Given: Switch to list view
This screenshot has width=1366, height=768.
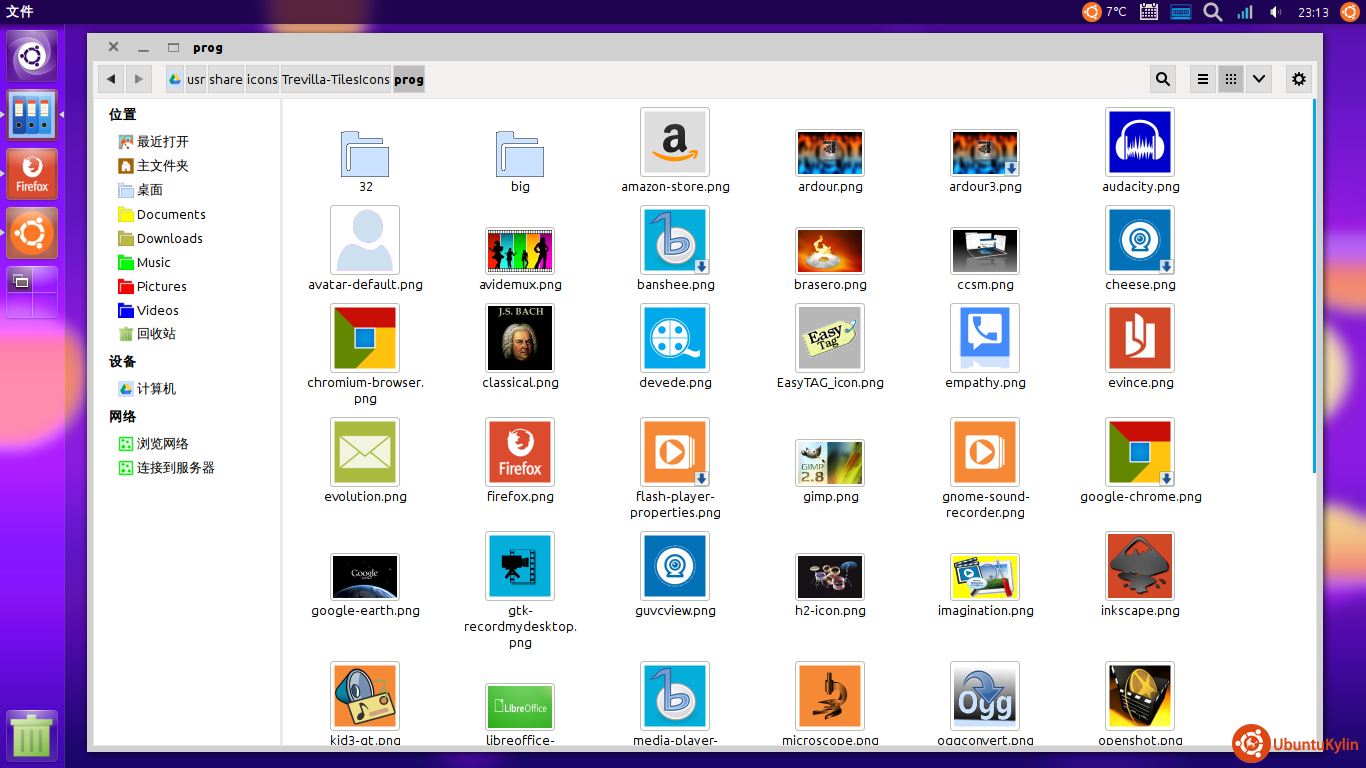Looking at the screenshot, I should [1203, 79].
